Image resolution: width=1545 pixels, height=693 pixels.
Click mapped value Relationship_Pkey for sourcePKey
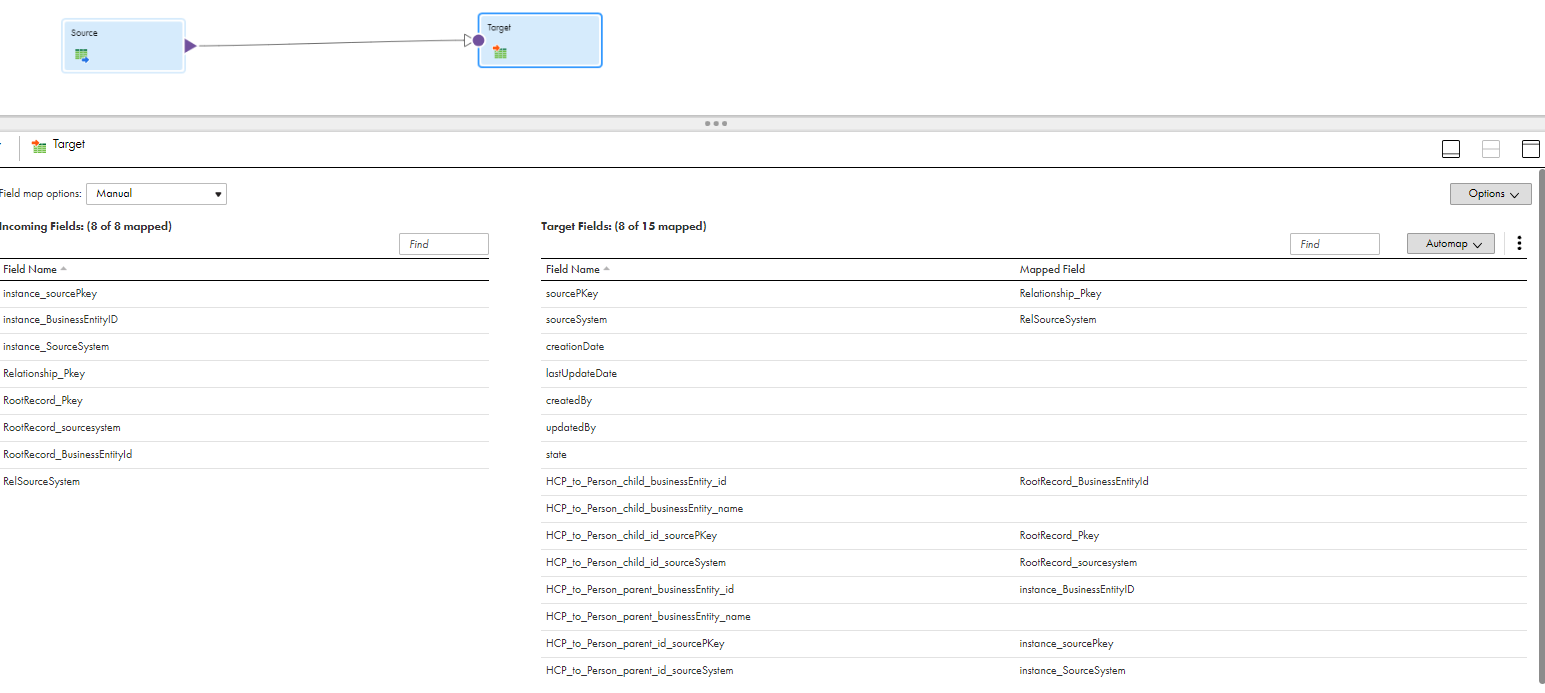pos(1060,294)
